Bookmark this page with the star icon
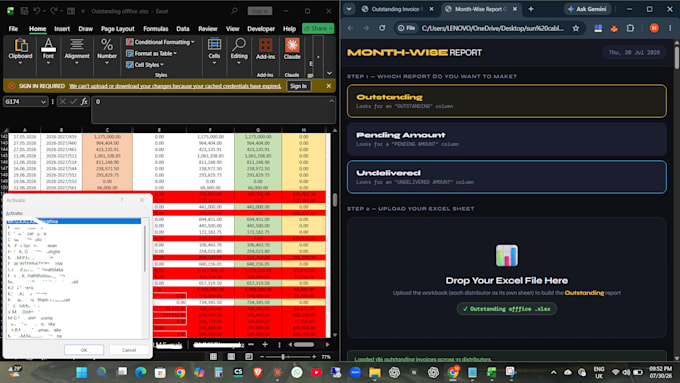Image resolution: width=680 pixels, height=383 pixels. (x=575, y=28)
